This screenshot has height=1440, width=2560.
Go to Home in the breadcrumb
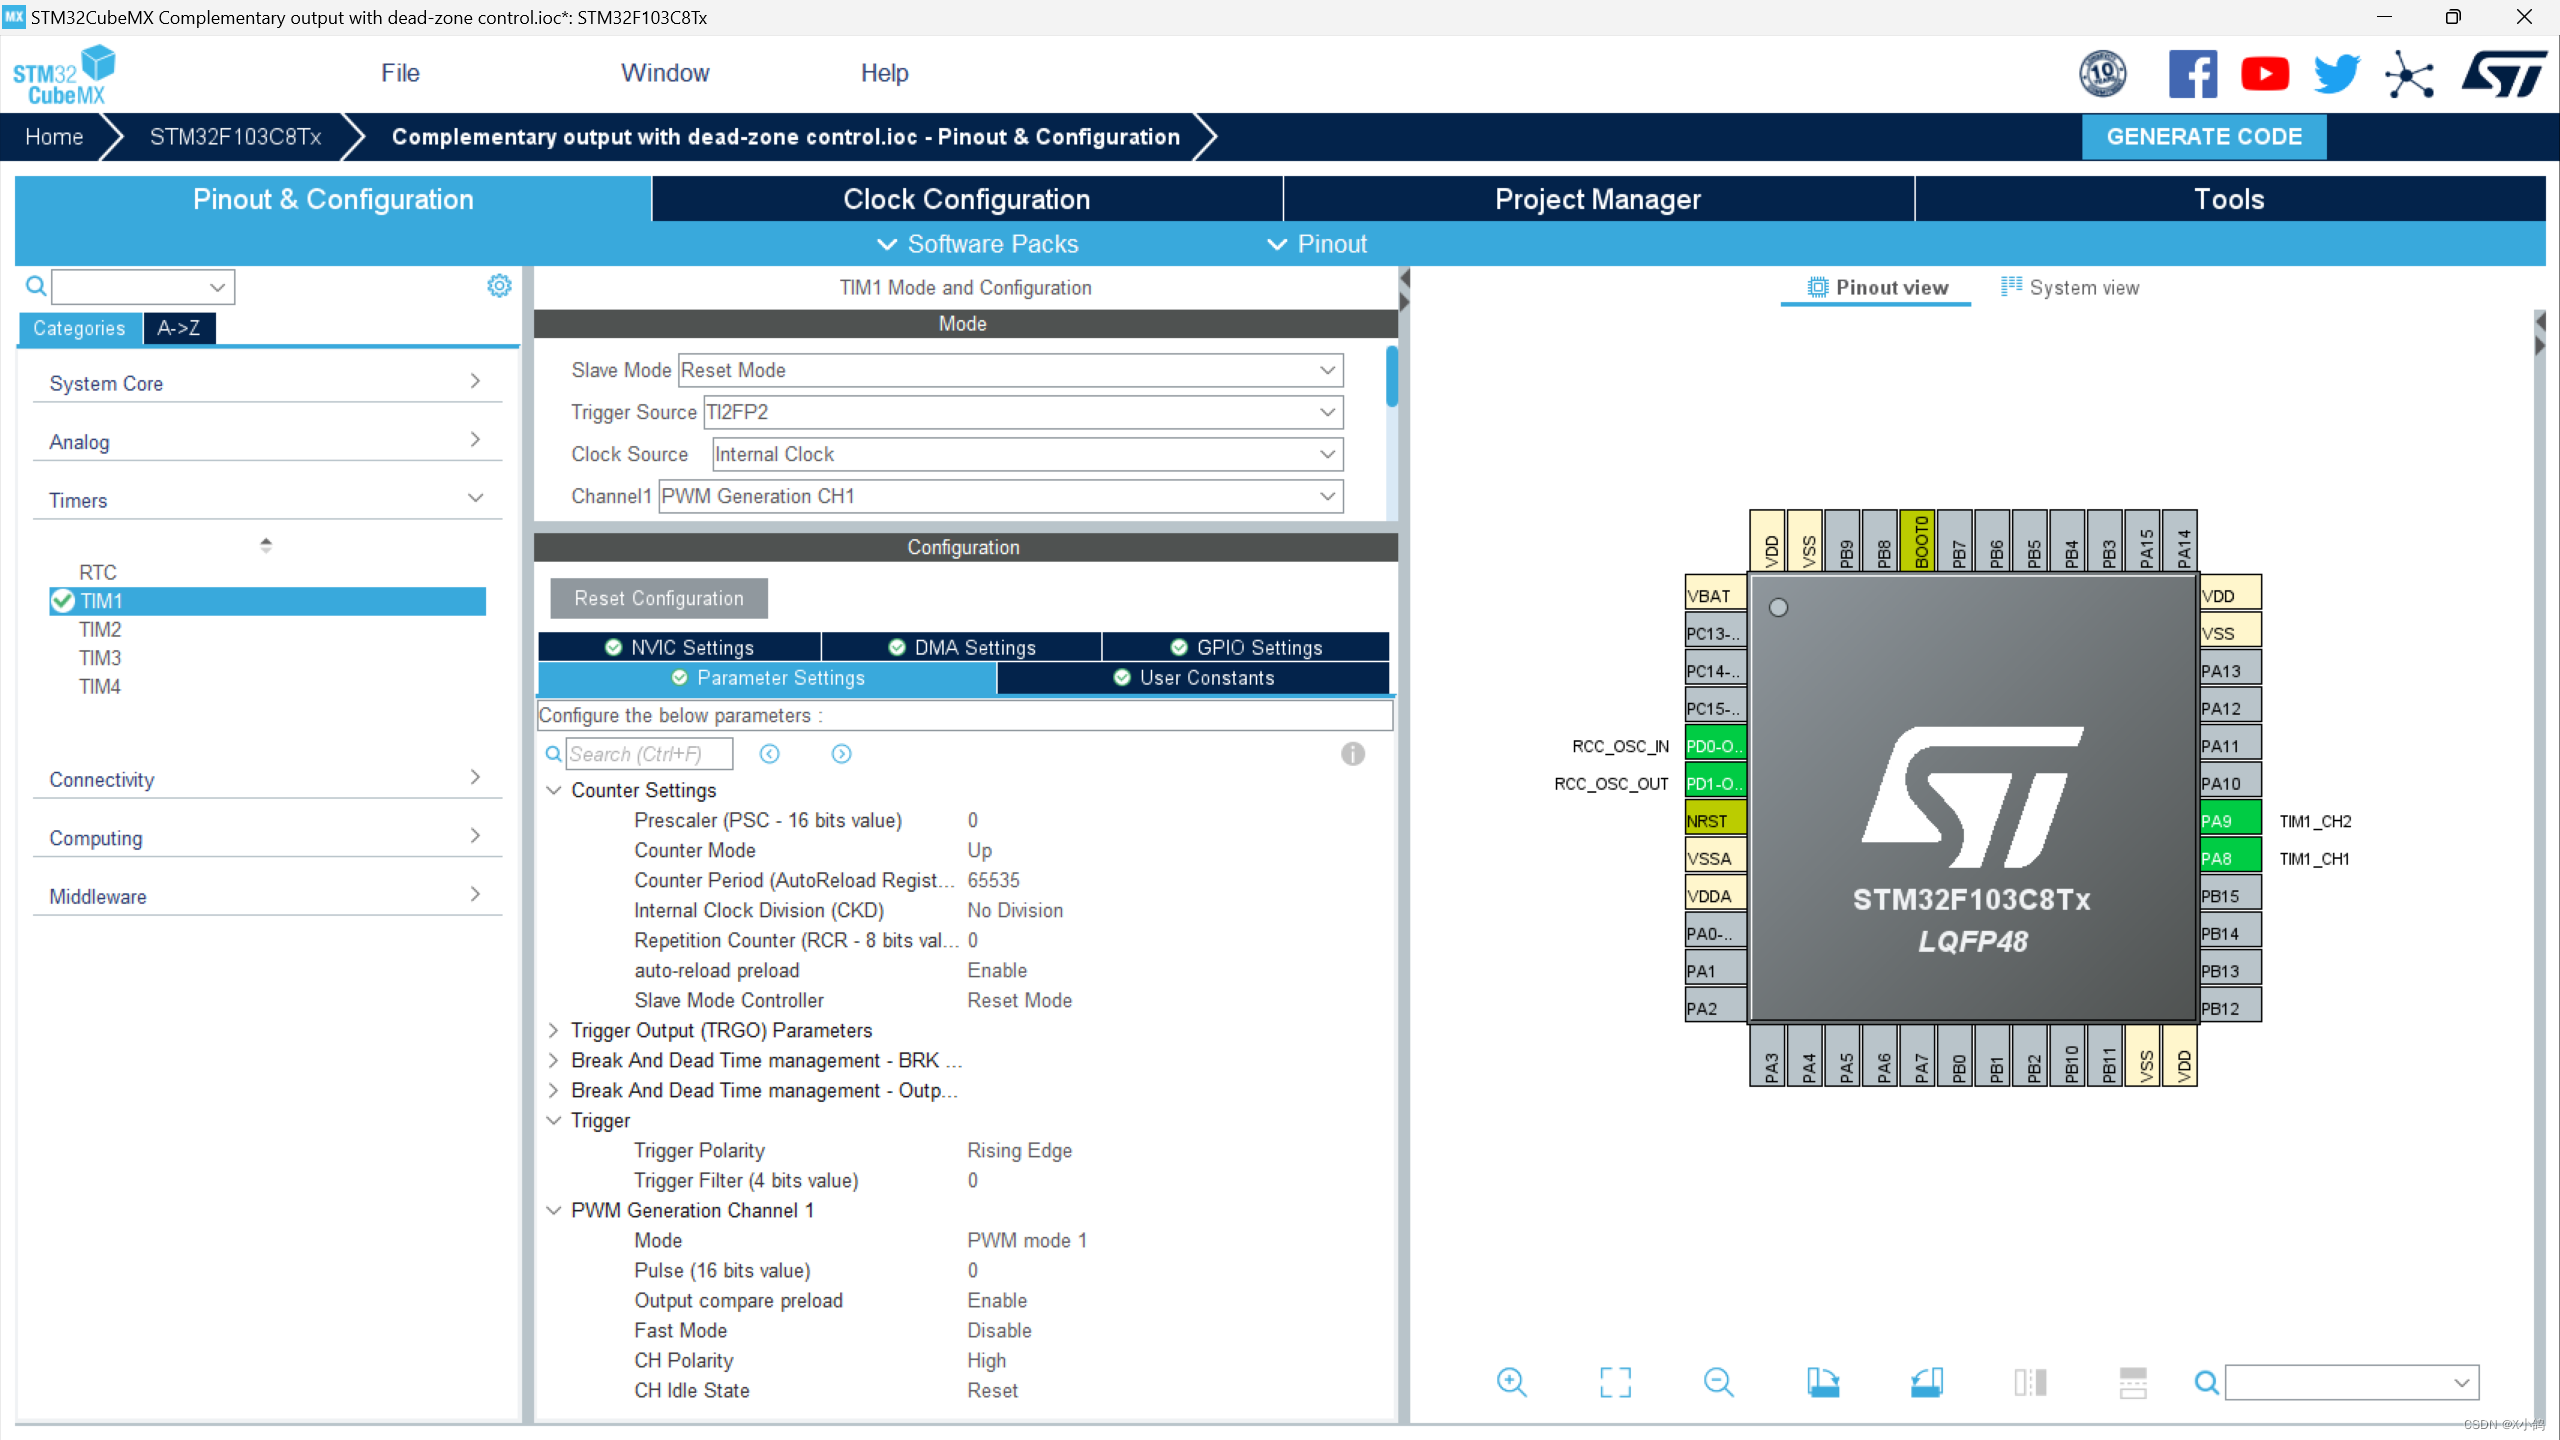pos(54,136)
